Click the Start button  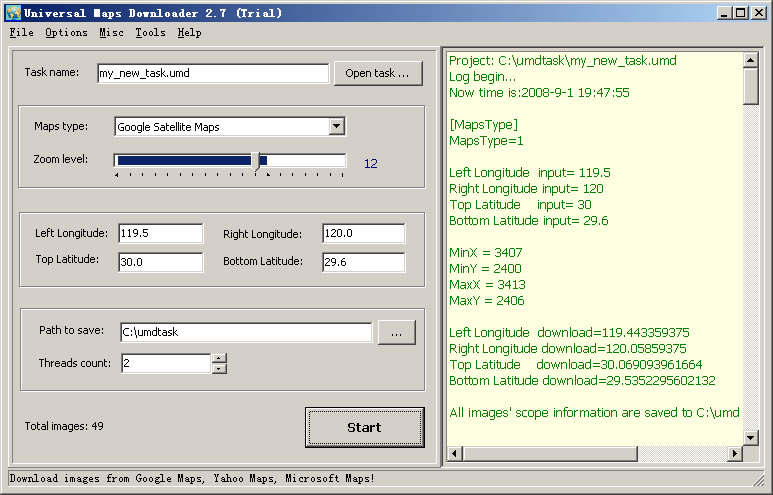[364, 427]
